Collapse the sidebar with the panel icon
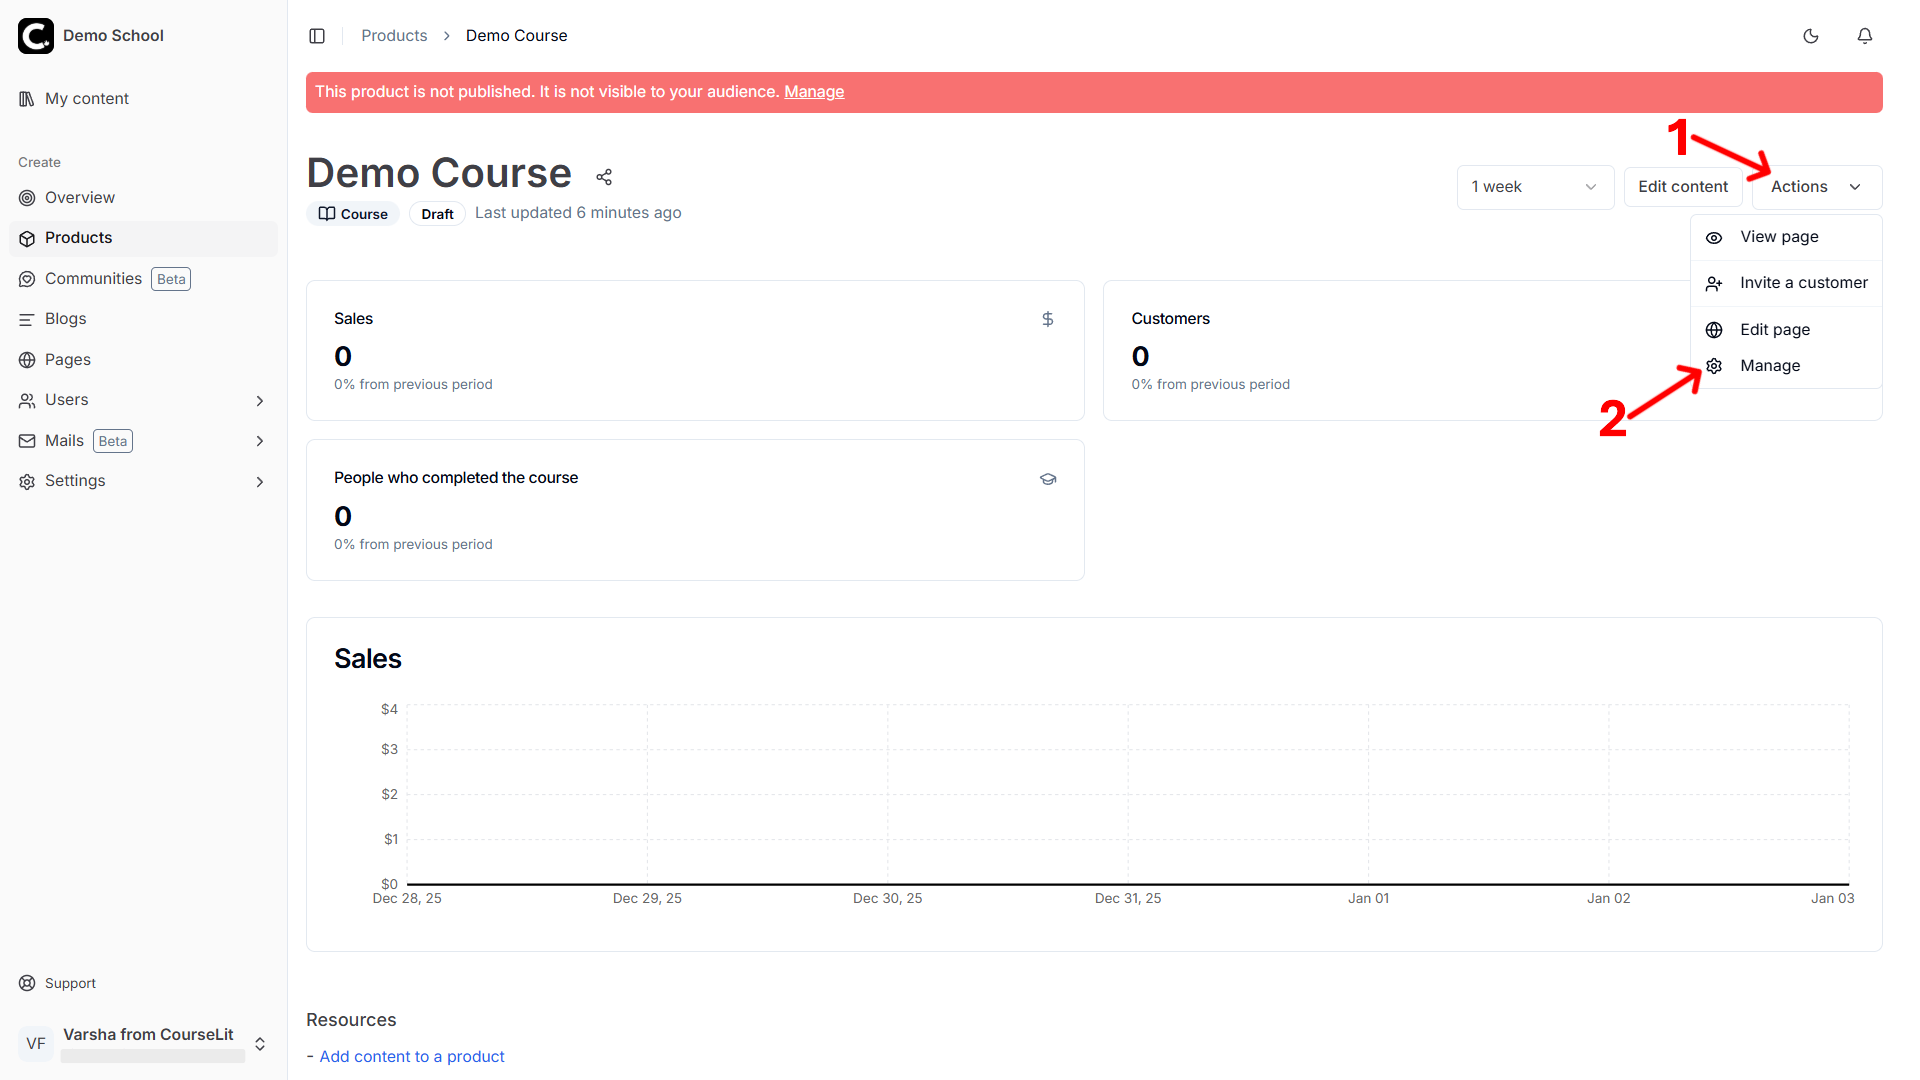 [317, 35]
